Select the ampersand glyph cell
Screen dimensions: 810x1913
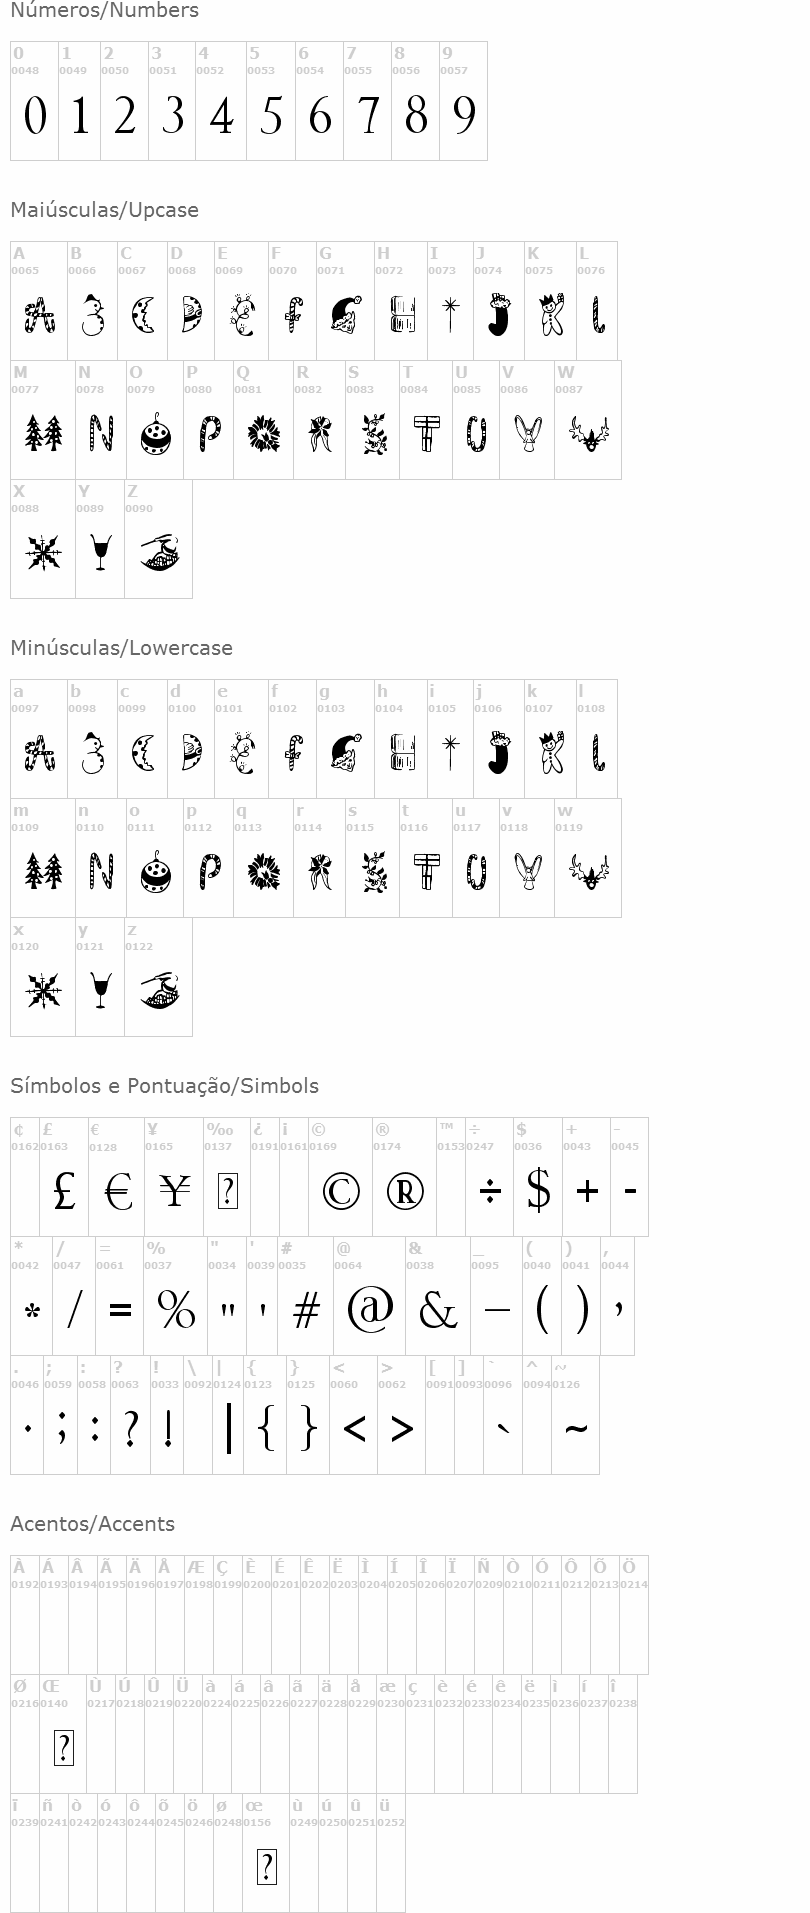click(438, 1296)
